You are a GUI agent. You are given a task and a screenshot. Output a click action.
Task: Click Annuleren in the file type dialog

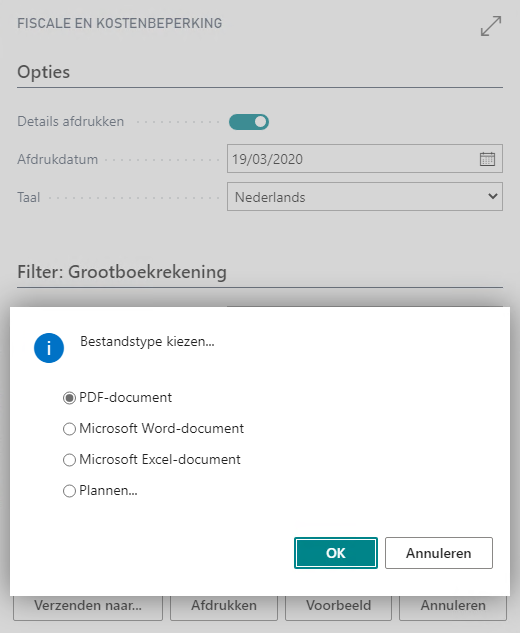pos(438,553)
